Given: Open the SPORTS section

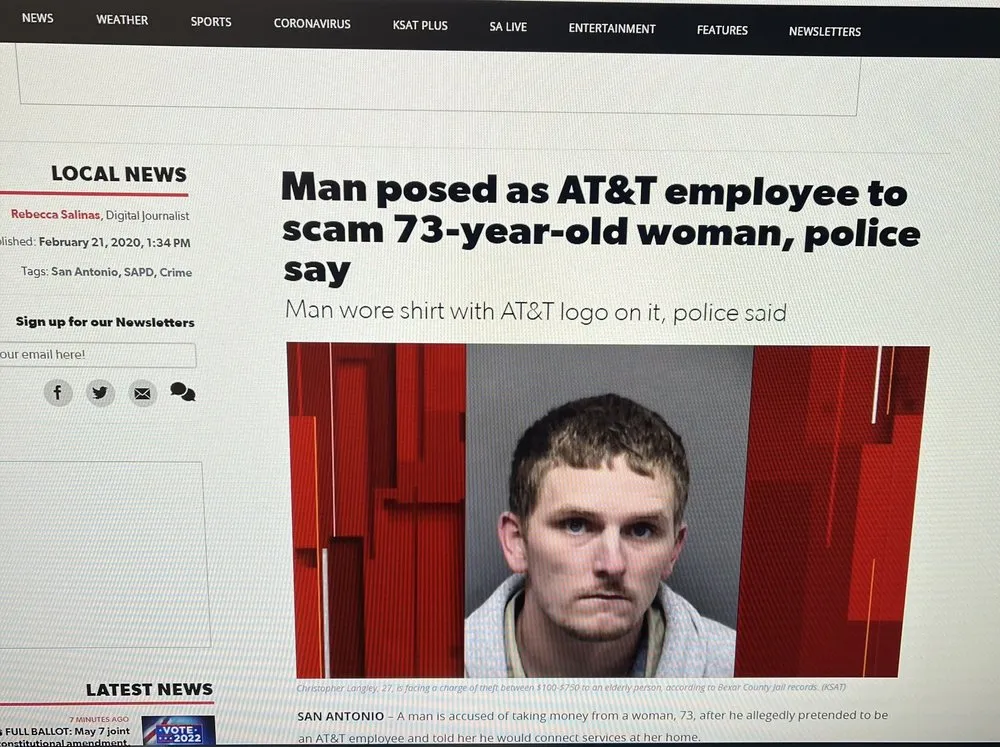Looking at the screenshot, I should (x=210, y=22).
